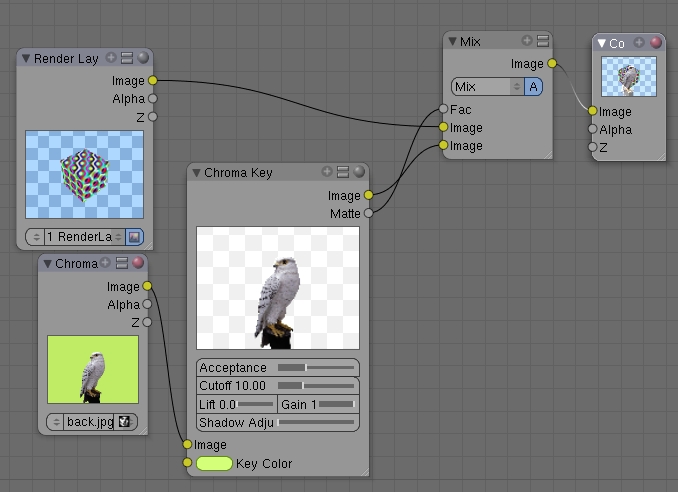Click Render Layers Z output socket

point(152,117)
